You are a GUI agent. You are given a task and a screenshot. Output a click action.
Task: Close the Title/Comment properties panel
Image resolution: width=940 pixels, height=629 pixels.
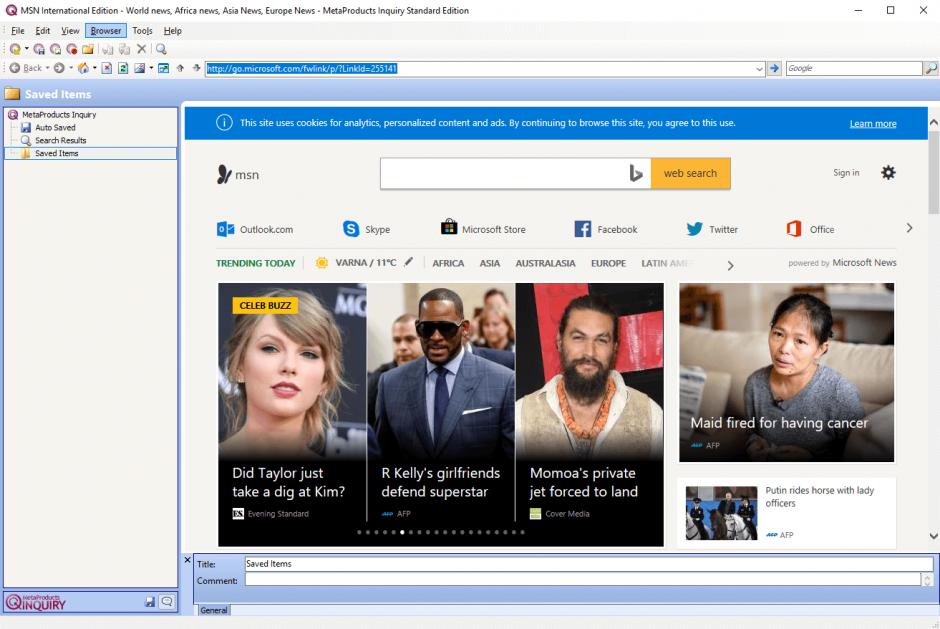187,560
